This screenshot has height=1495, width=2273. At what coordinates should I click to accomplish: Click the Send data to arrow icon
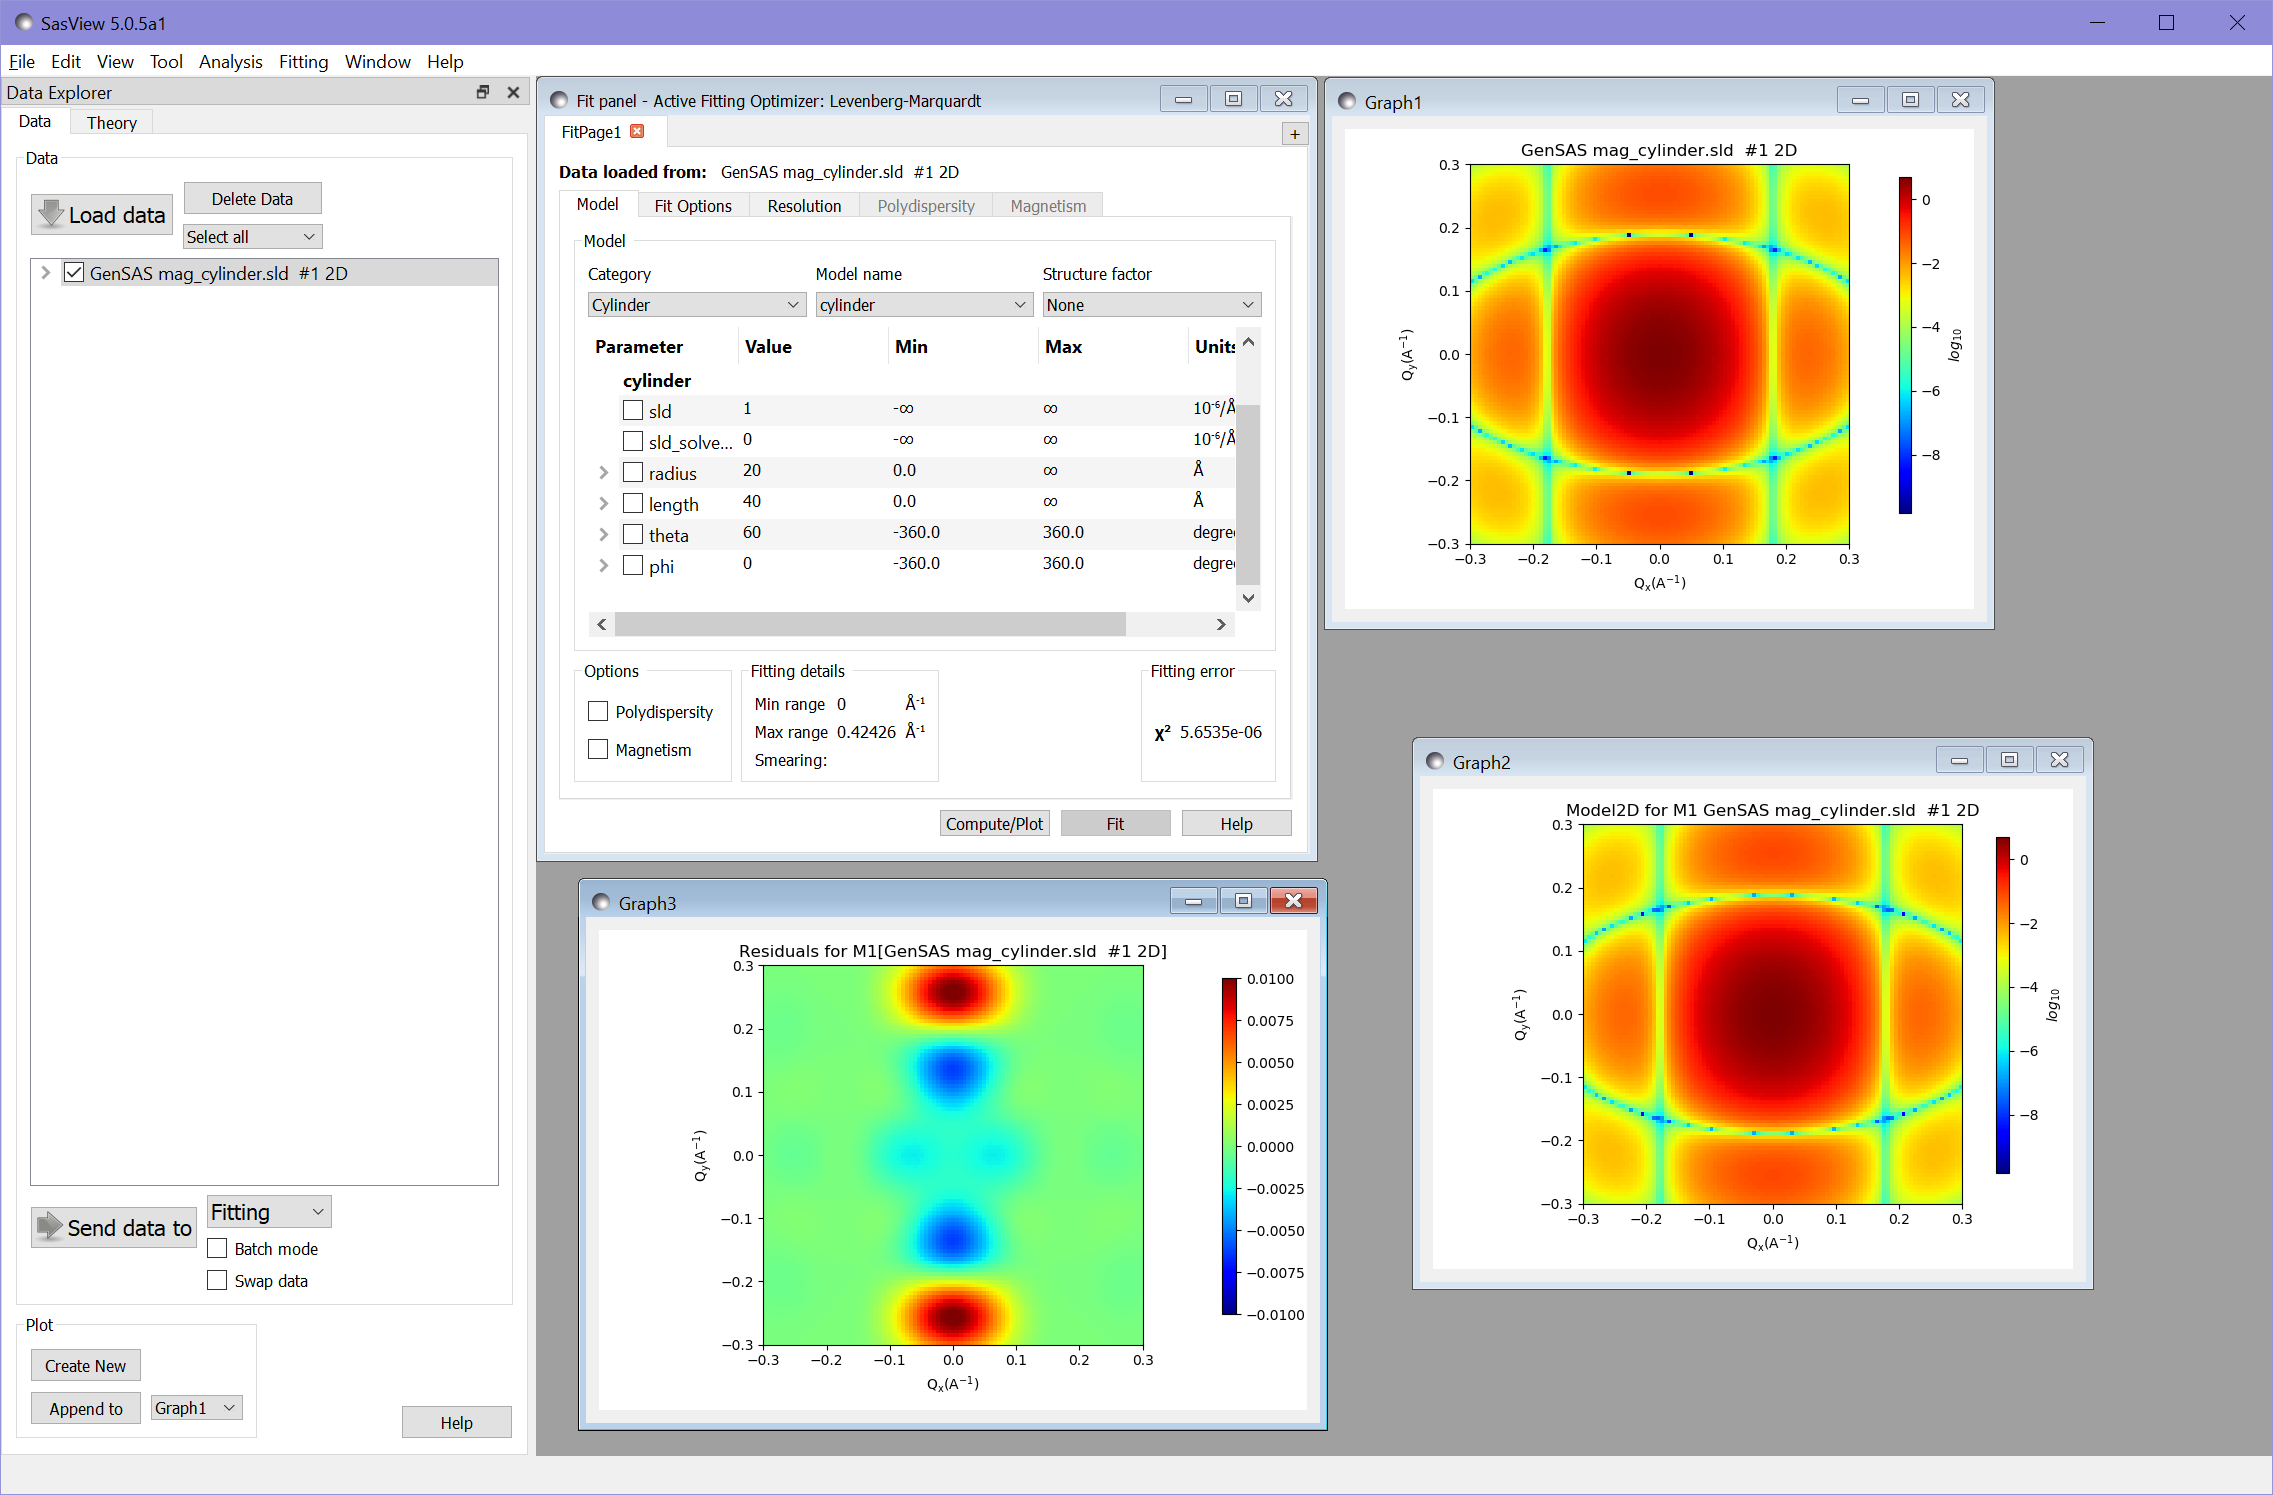point(49,1226)
